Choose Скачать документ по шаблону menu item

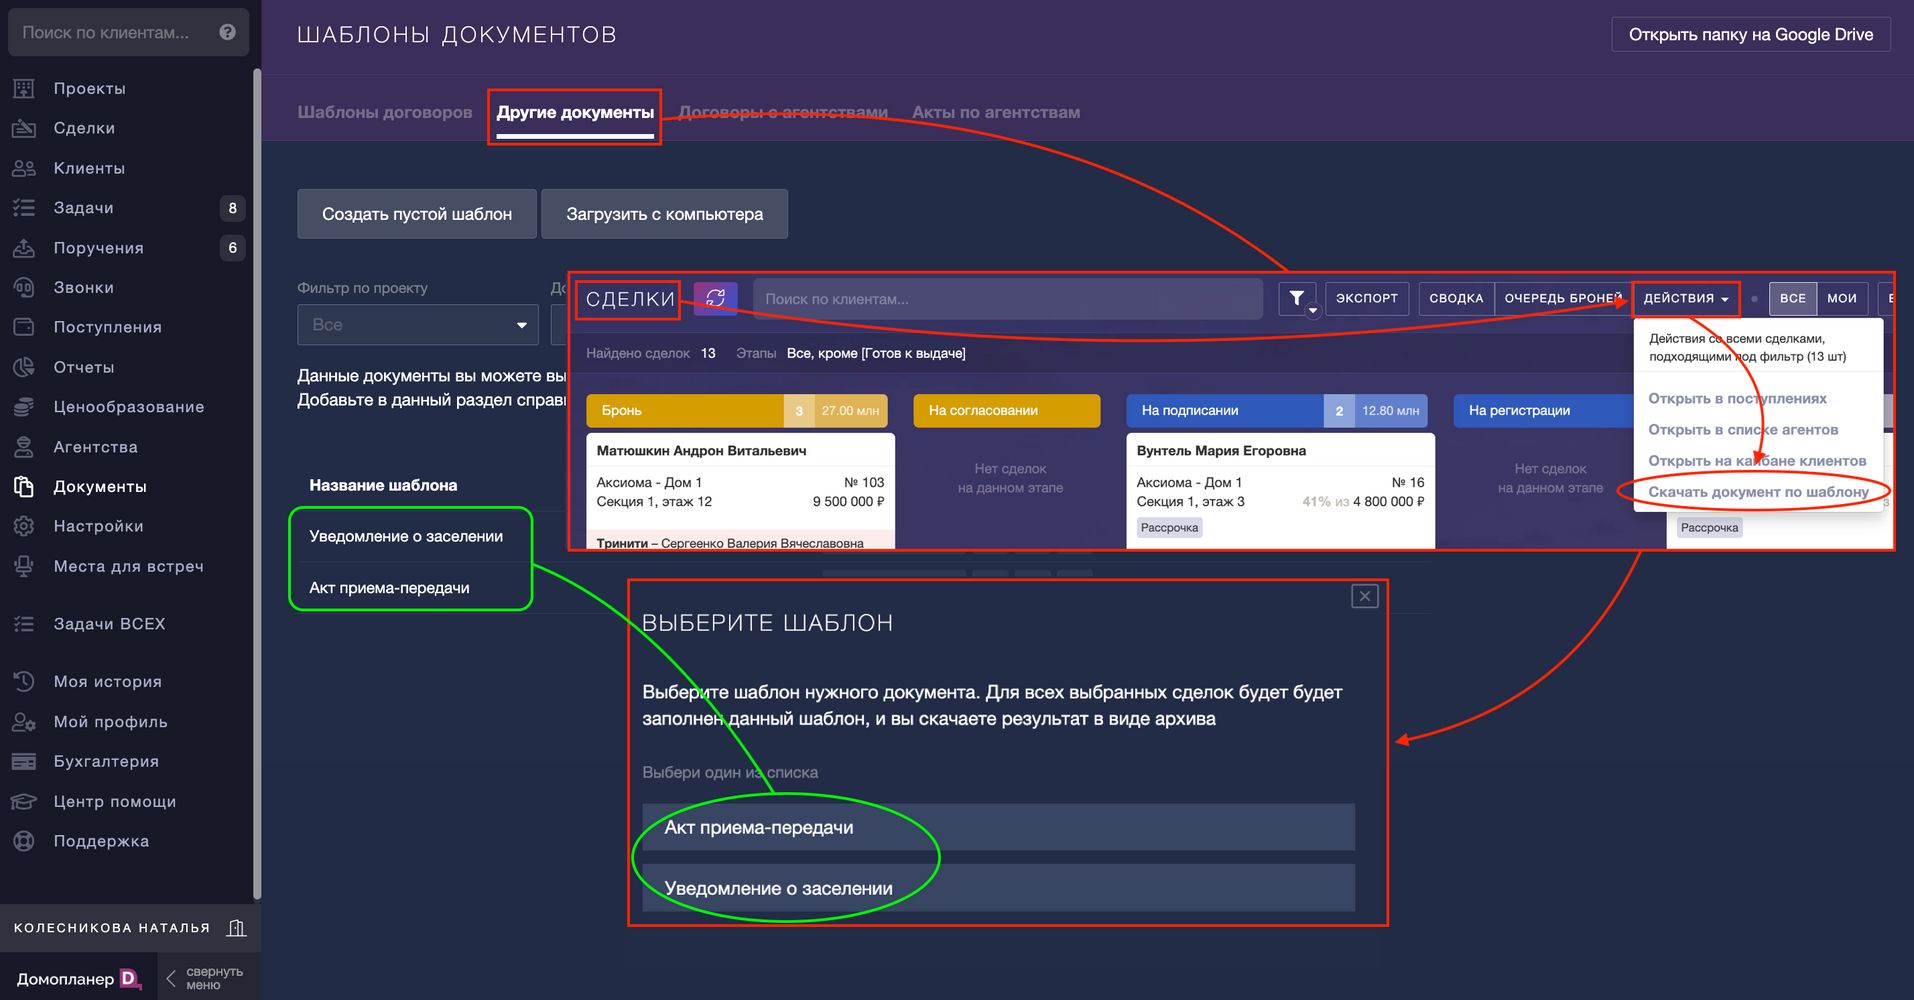tap(1757, 492)
